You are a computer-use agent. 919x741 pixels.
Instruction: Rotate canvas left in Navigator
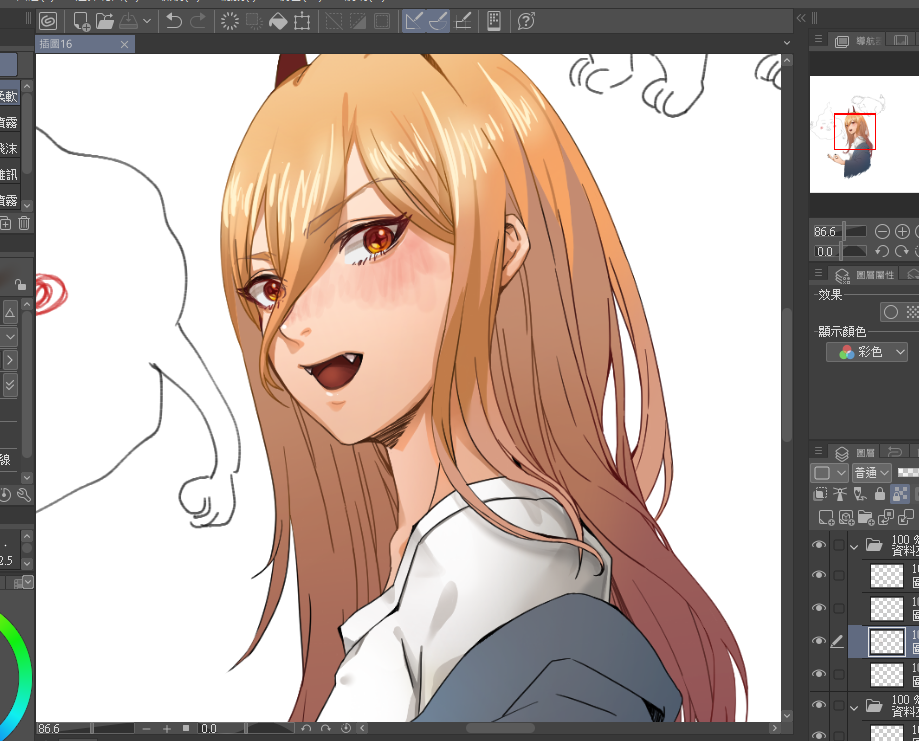(x=882, y=251)
